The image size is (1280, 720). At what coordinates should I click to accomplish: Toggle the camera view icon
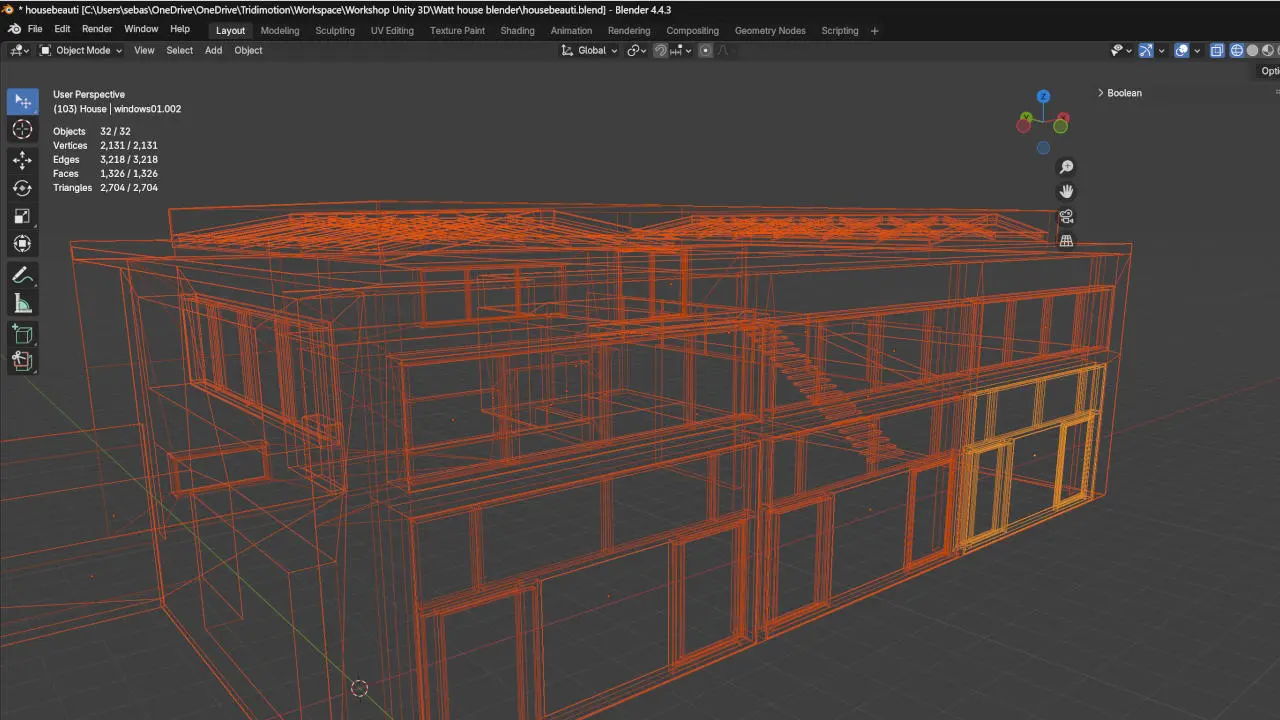pyautogui.click(x=1066, y=216)
